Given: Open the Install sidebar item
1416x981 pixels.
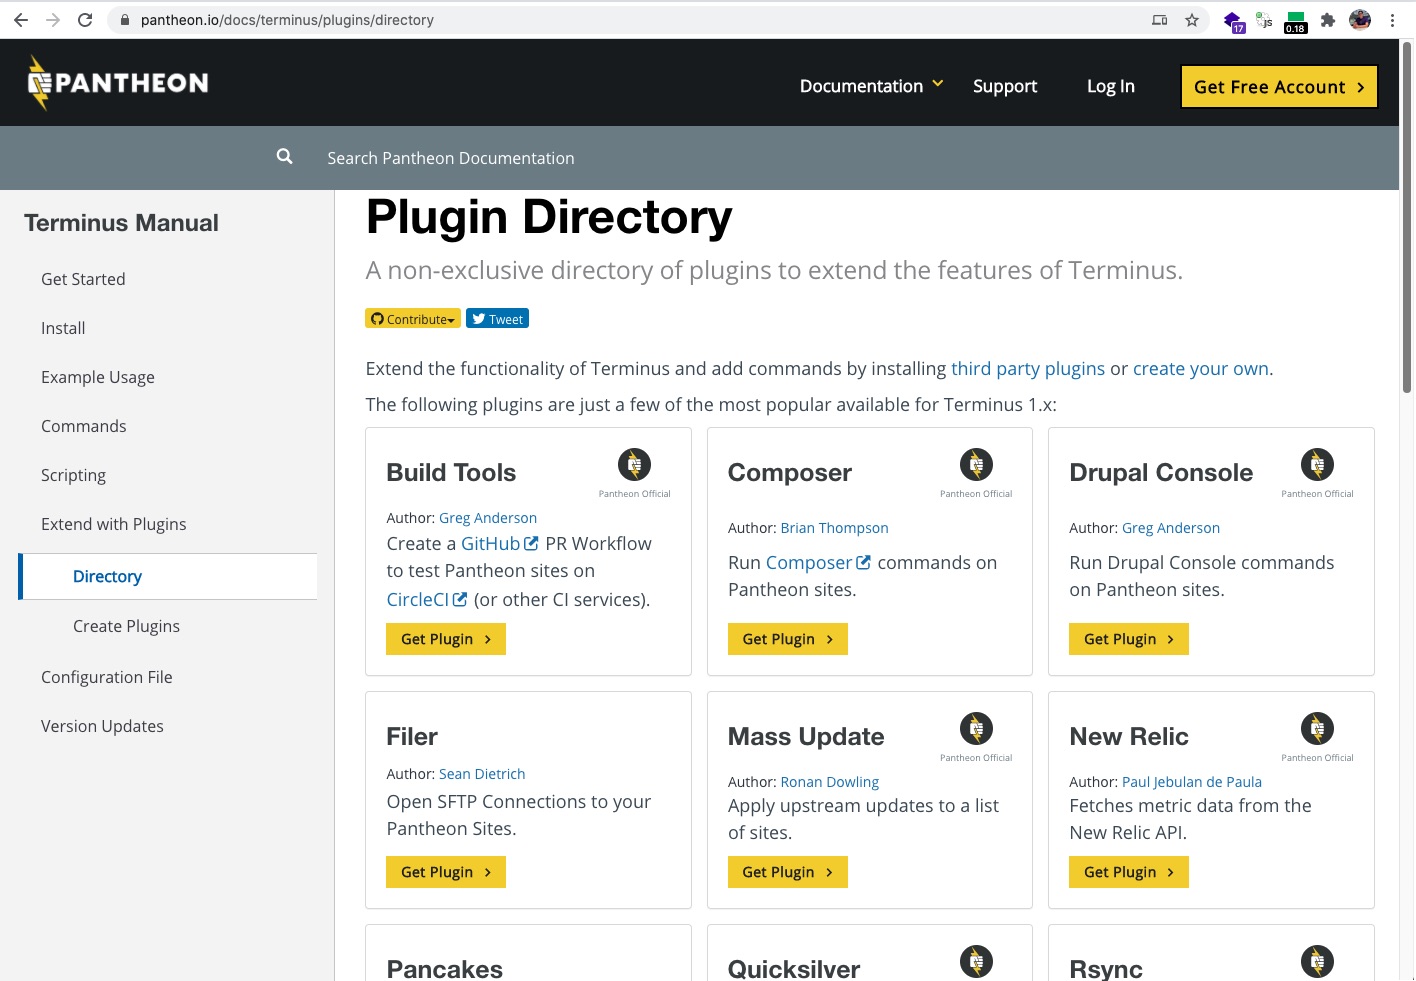Looking at the screenshot, I should (x=63, y=328).
